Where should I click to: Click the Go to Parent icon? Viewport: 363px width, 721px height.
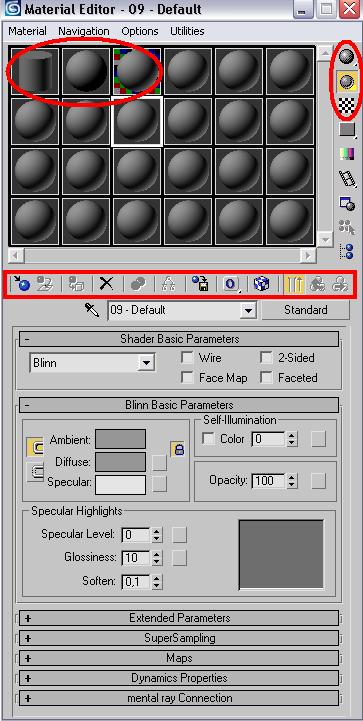tap(317, 285)
